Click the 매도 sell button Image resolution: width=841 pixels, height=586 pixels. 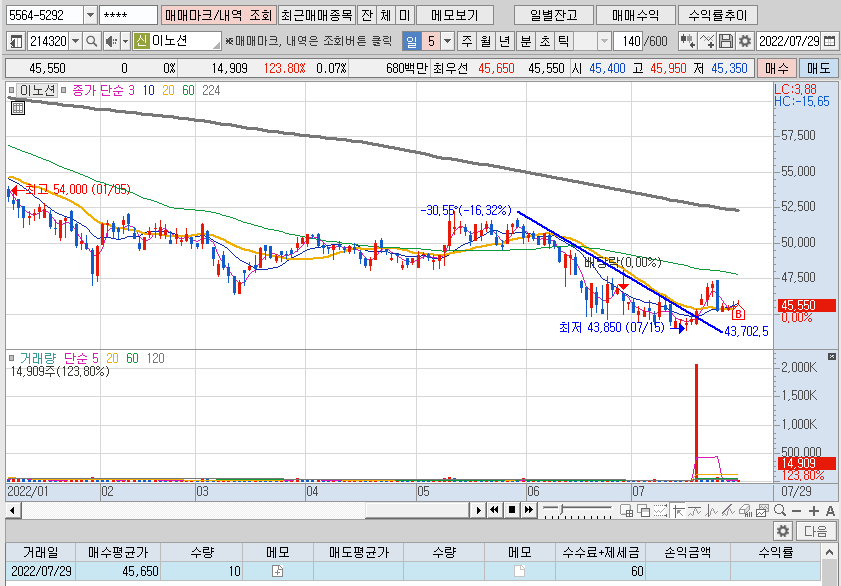pos(818,69)
